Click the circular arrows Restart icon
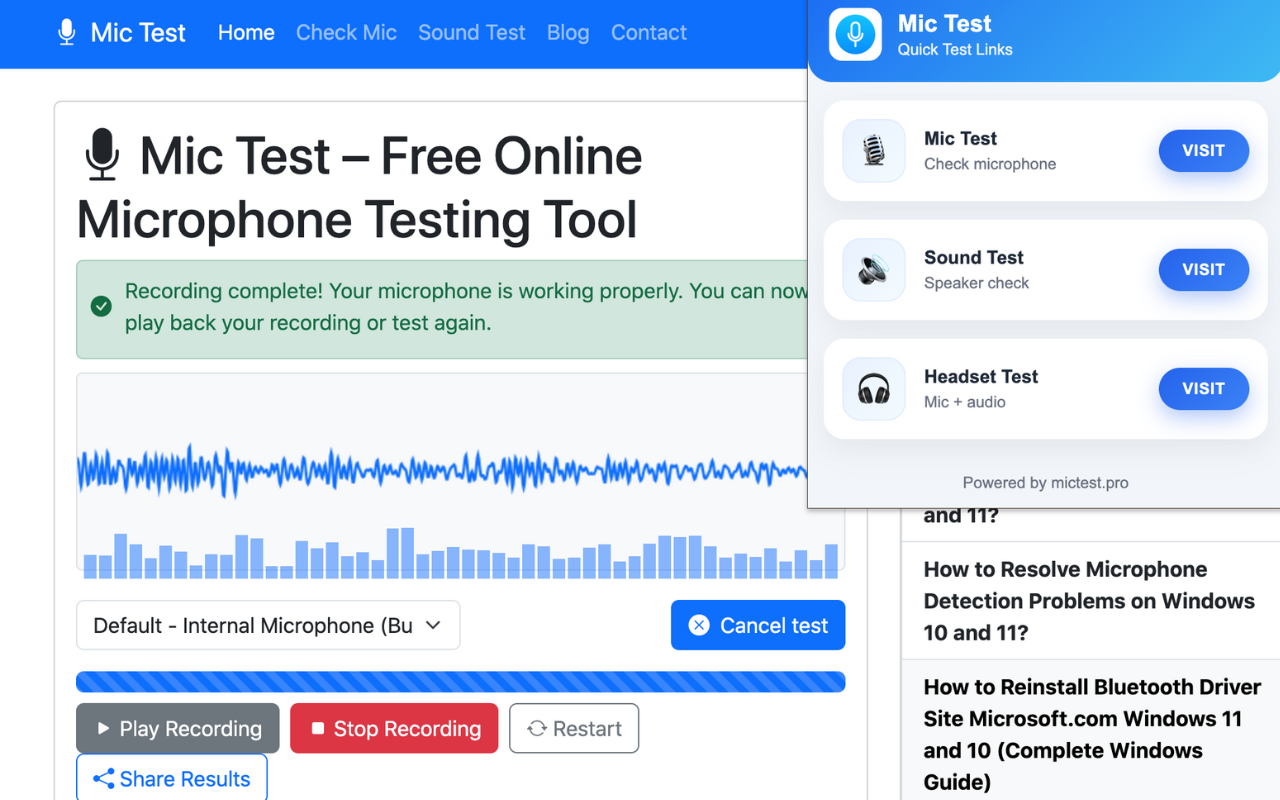Viewport: 1280px width, 800px height. [537, 728]
